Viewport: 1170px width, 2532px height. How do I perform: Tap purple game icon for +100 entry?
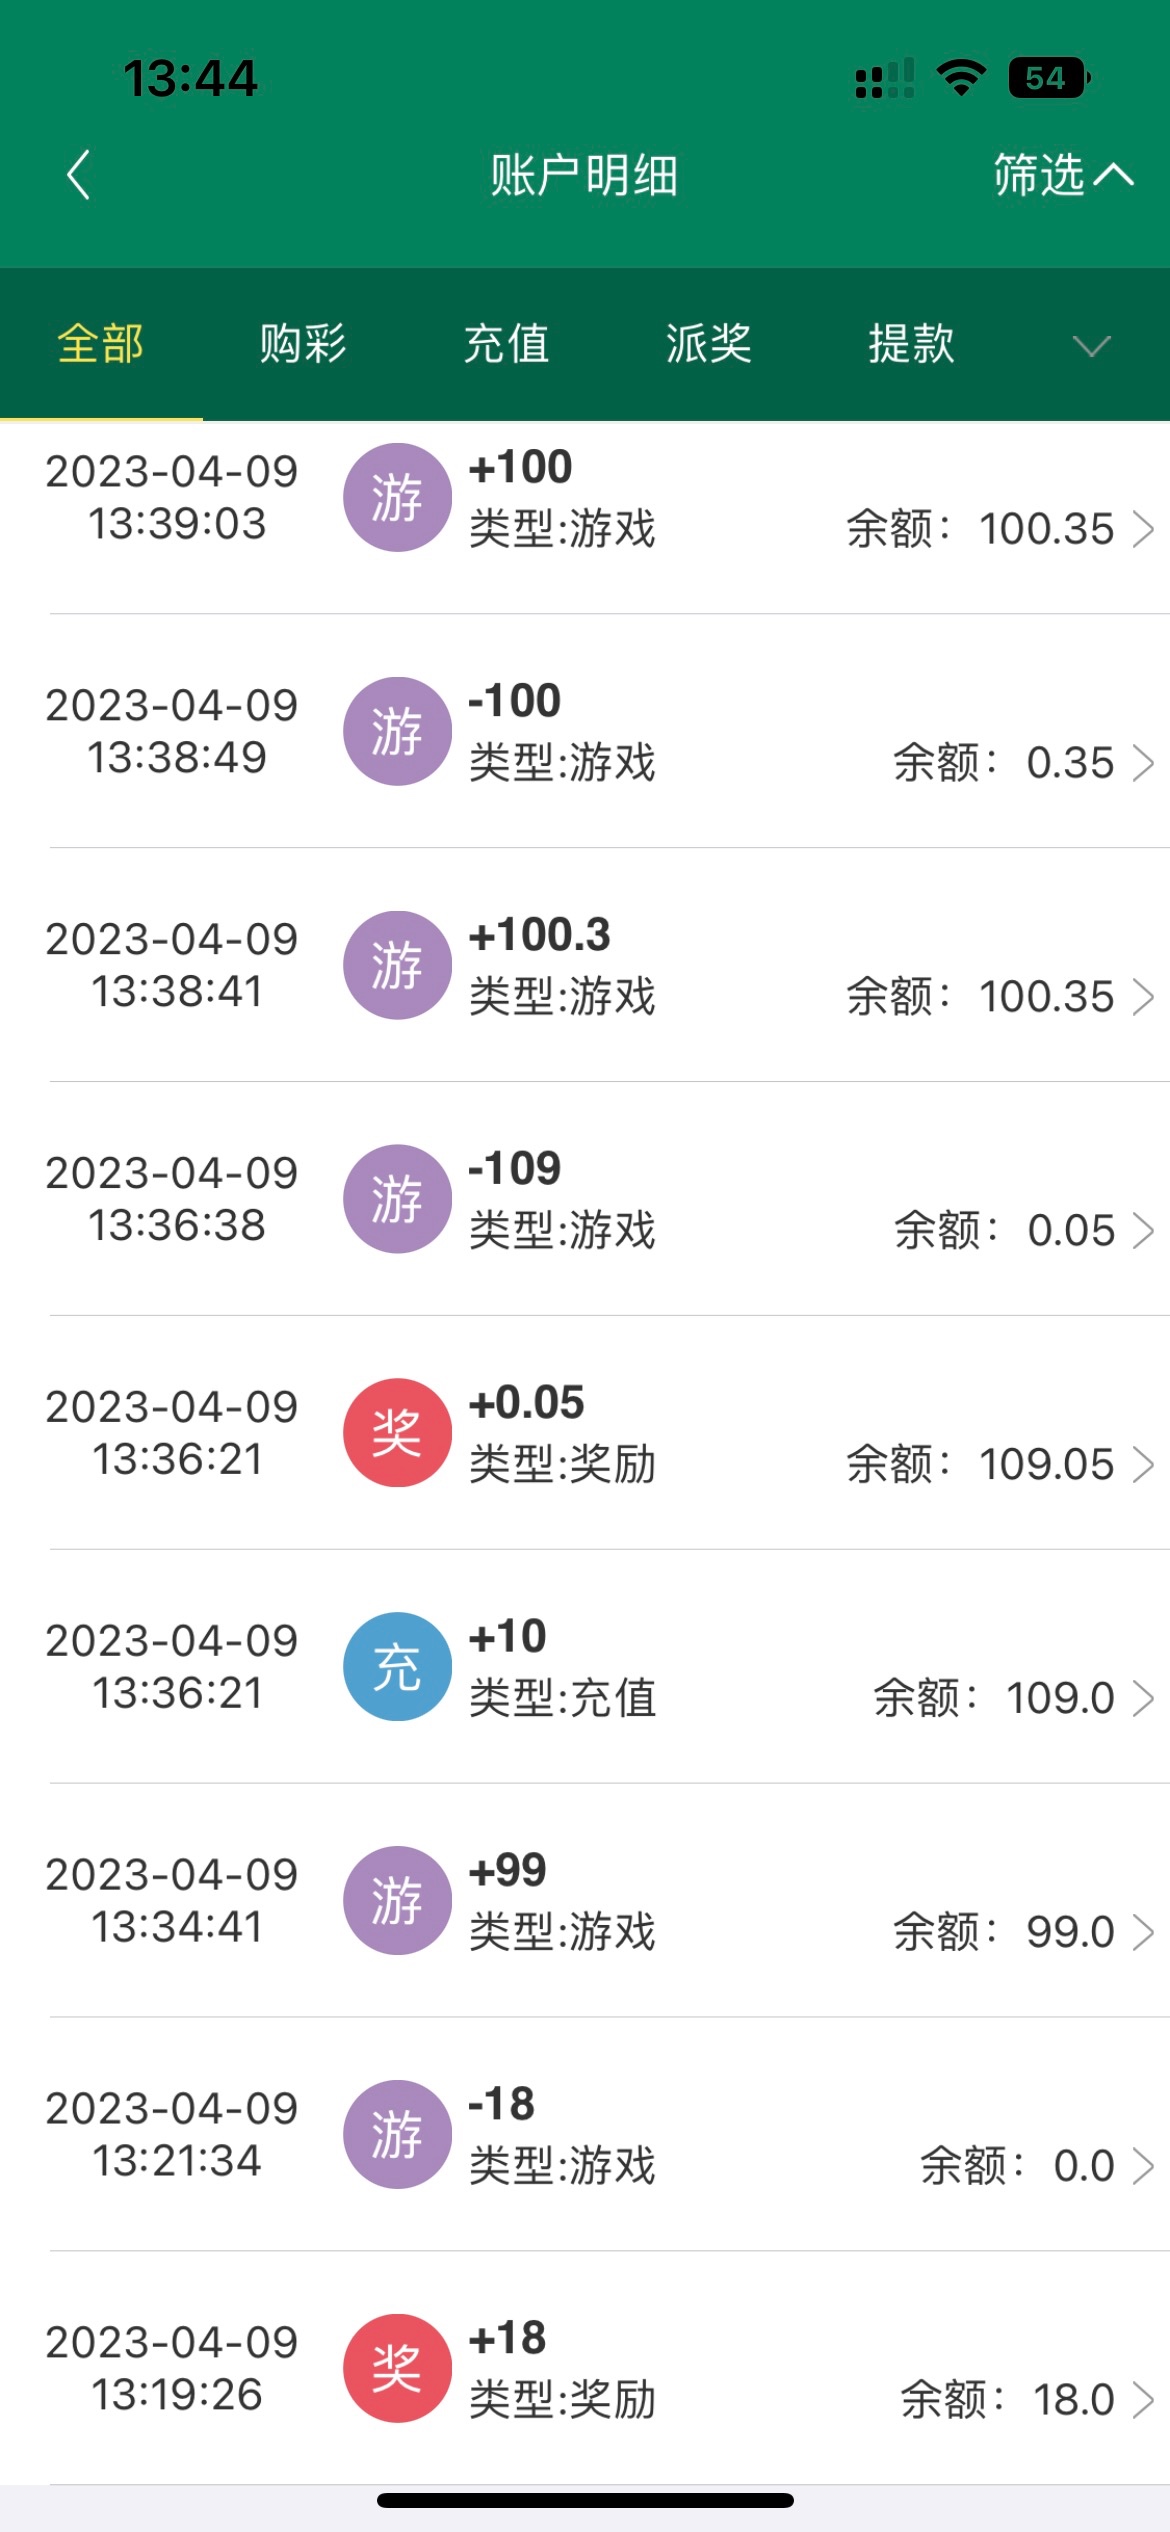[x=397, y=497]
